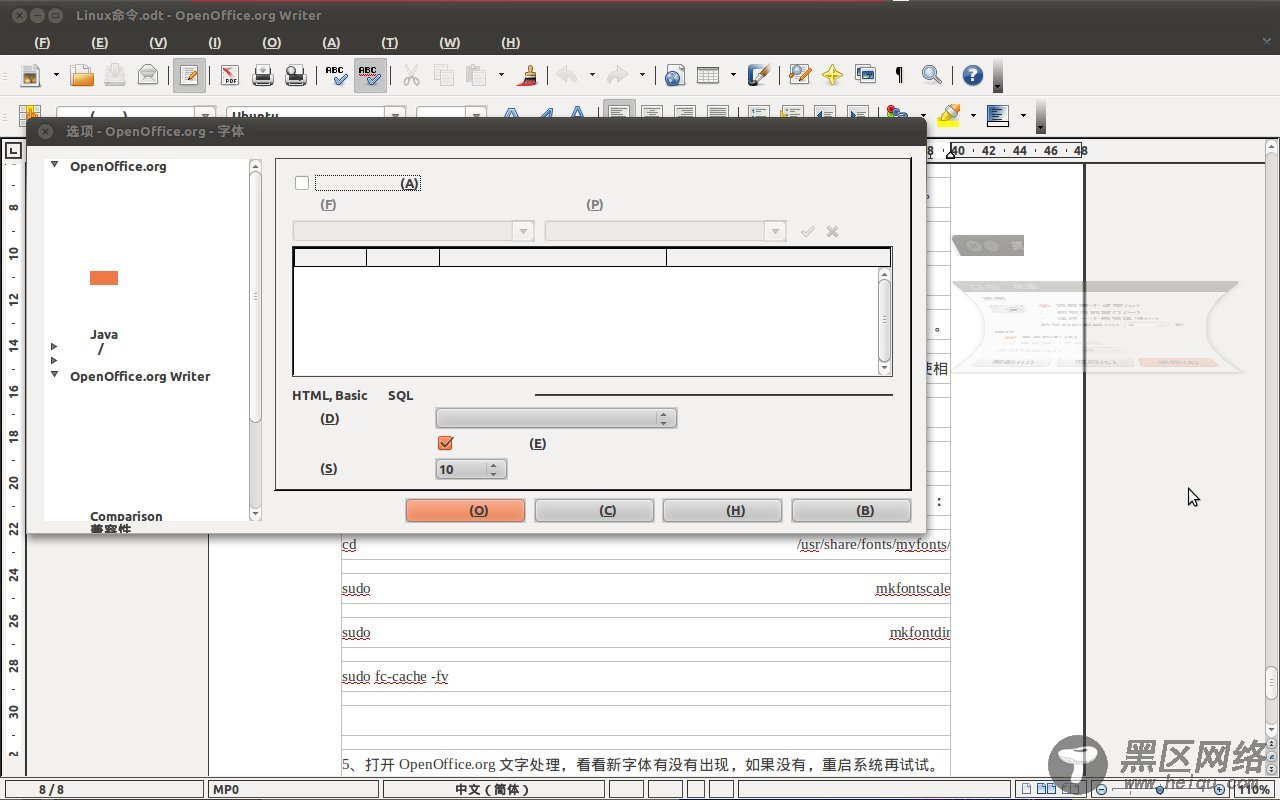Click the zoom slider handle
Screen dimensions: 1280x800
coord(1160,789)
